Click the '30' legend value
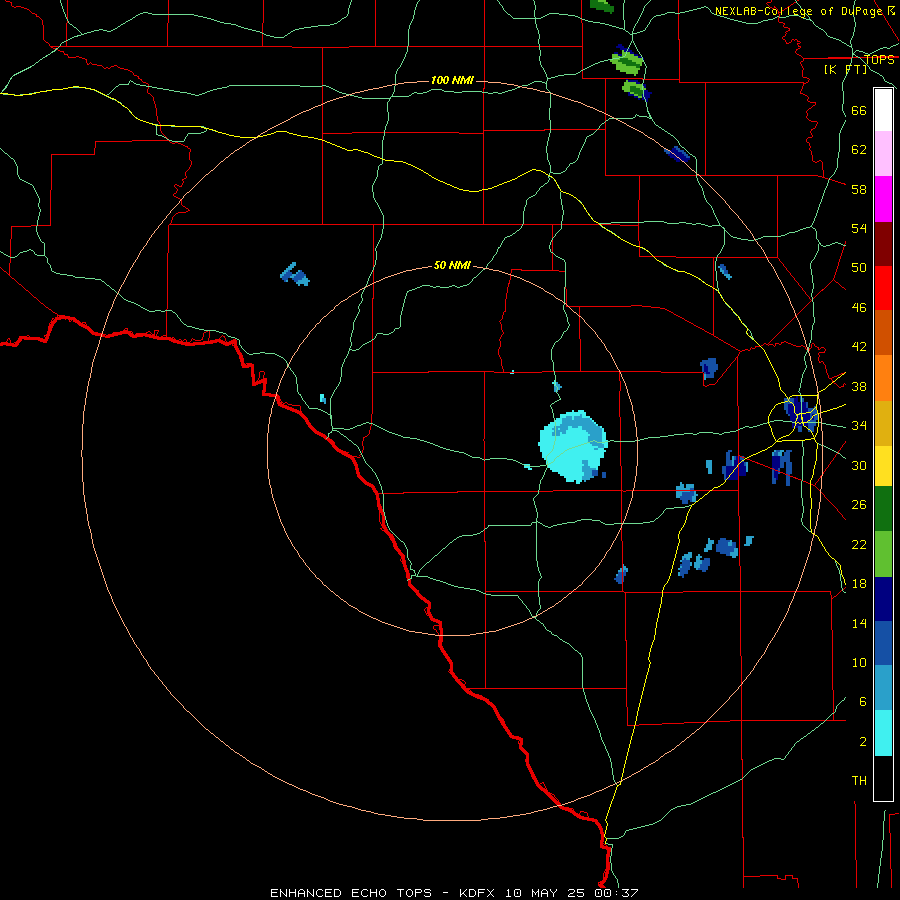900x900 pixels. click(859, 465)
